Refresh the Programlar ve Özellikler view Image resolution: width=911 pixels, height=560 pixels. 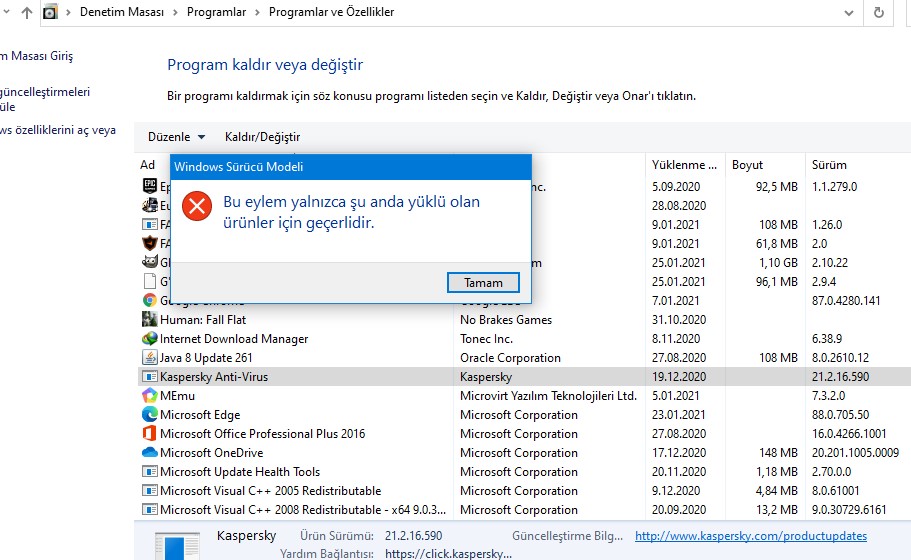[879, 13]
